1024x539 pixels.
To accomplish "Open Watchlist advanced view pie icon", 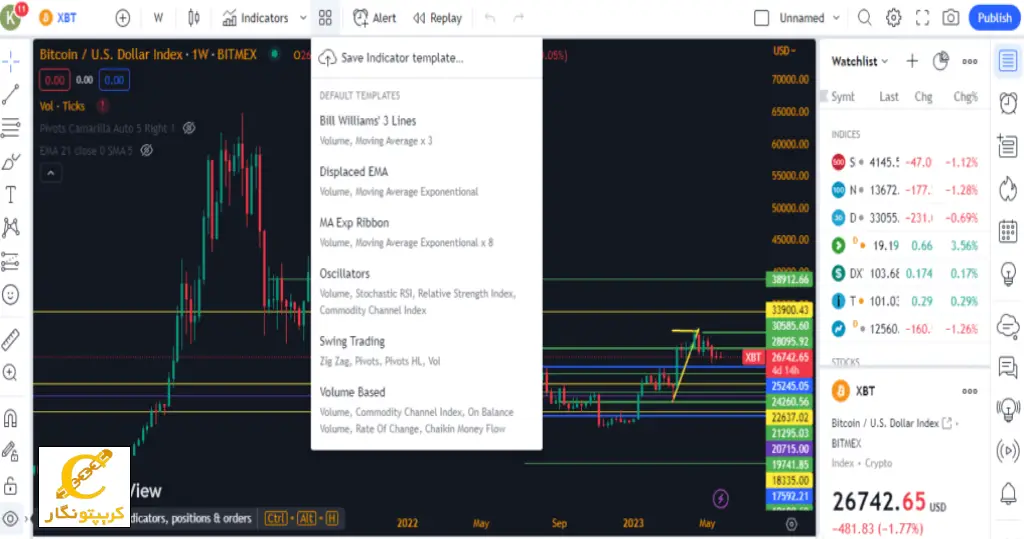I will click(x=940, y=61).
